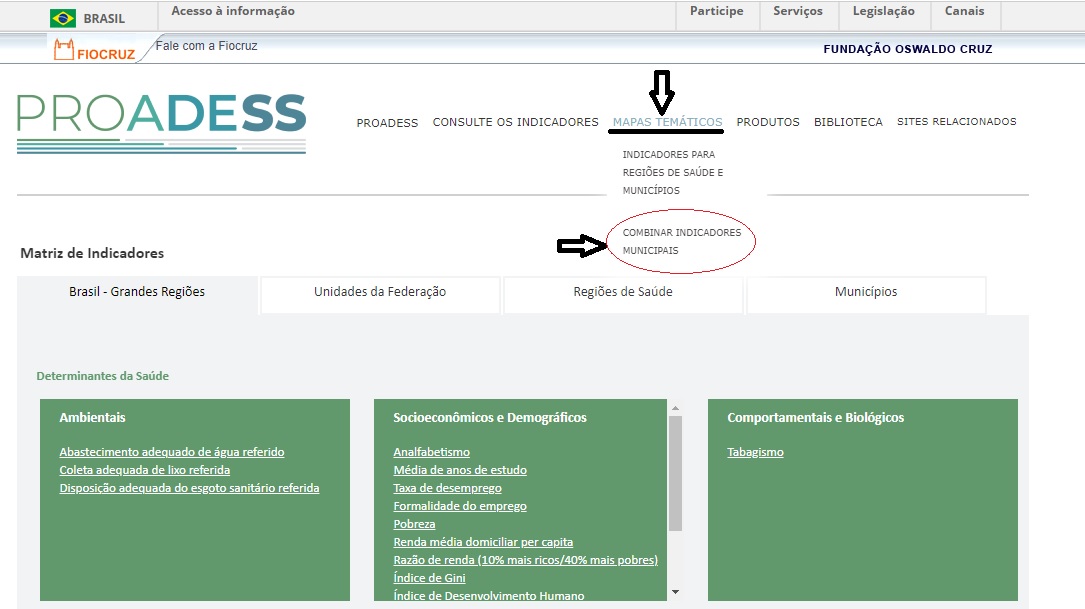This screenshot has width=1085, height=609.
Task: Click Fale com a Fiocruz link
Action: pos(206,46)
